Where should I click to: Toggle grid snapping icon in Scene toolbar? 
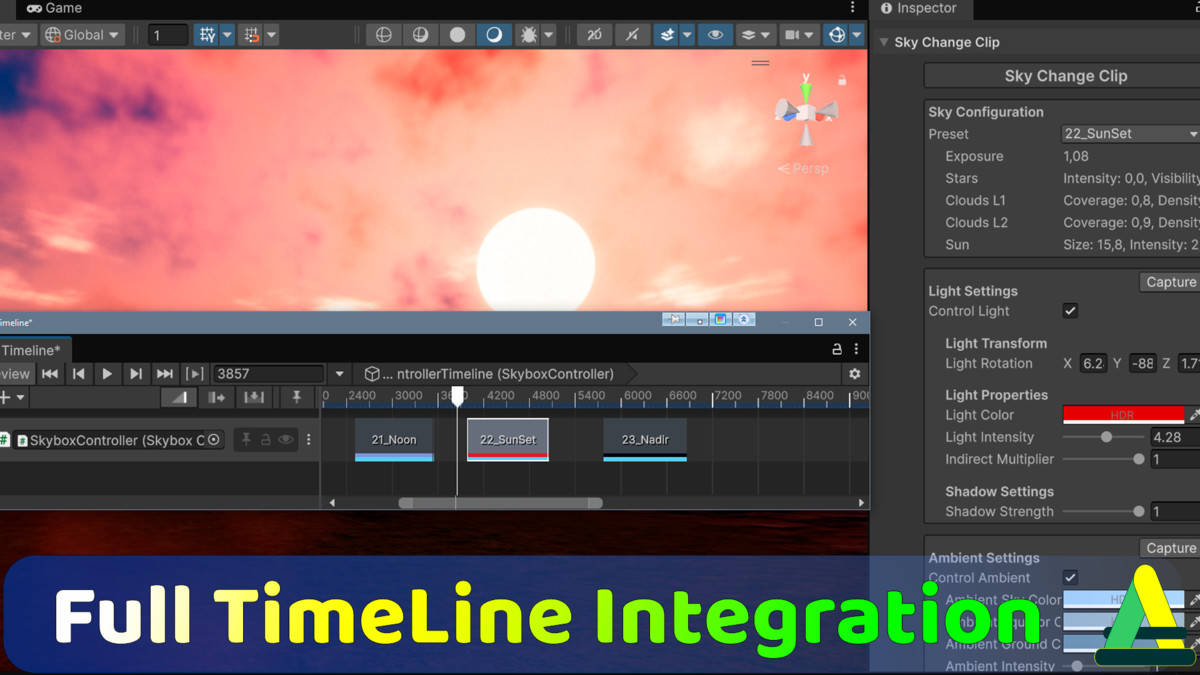pos(207,35)
